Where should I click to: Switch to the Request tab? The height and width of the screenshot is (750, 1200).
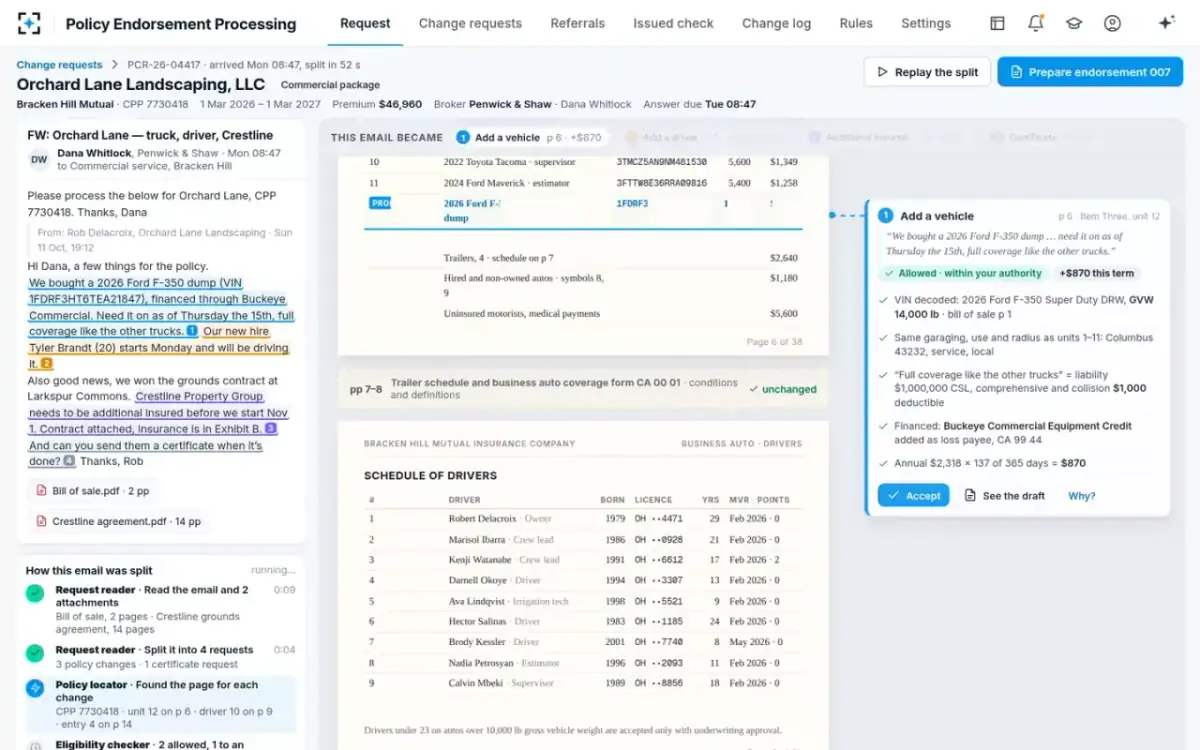[365, 23]
